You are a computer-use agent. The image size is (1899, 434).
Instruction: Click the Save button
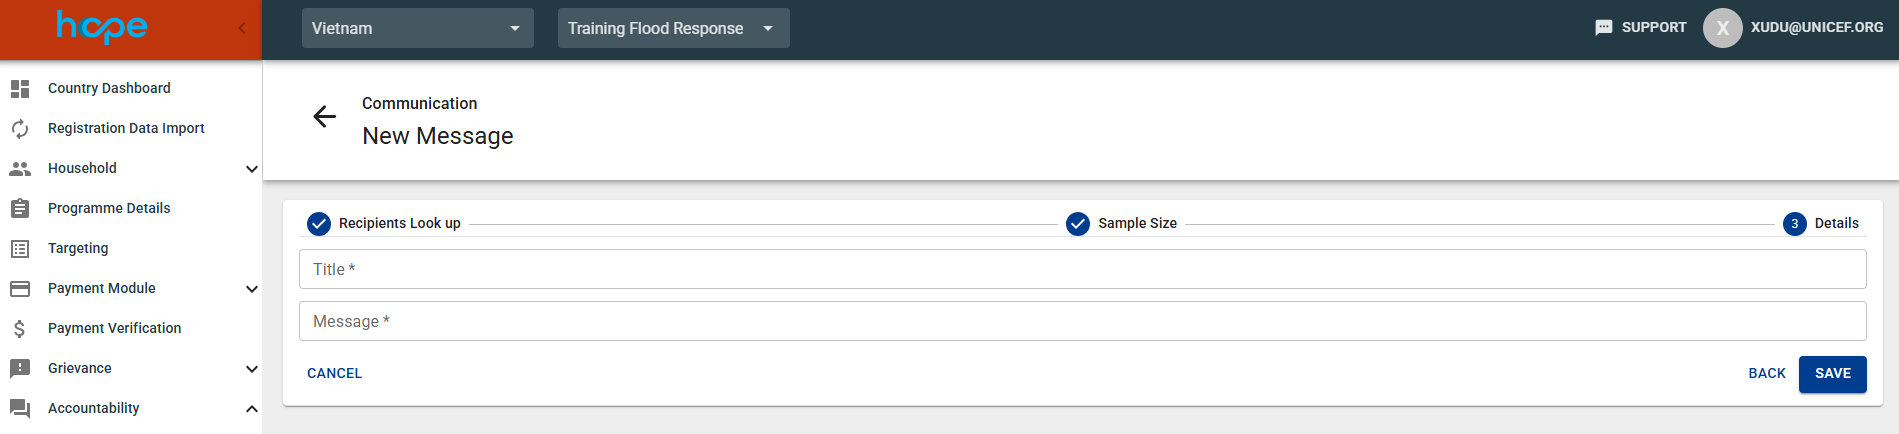coord(1832,374)
